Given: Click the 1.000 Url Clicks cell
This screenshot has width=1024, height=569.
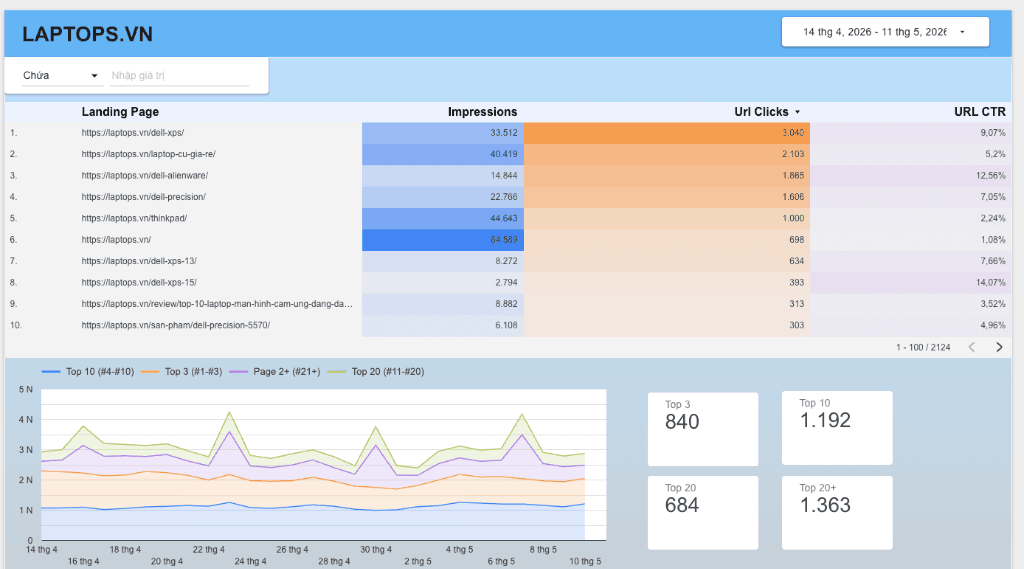Looking at the screenshot, I should [x=667, y=218].
